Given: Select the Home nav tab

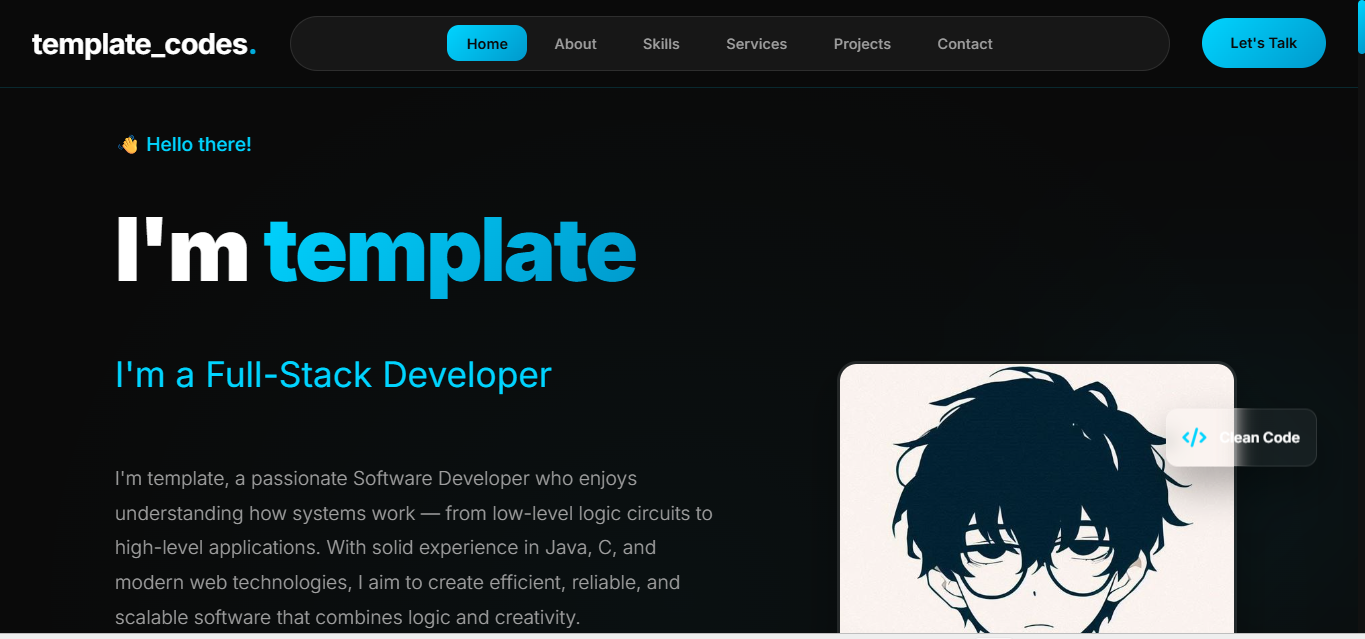Looking at the screenshot, I should point(487,44).
